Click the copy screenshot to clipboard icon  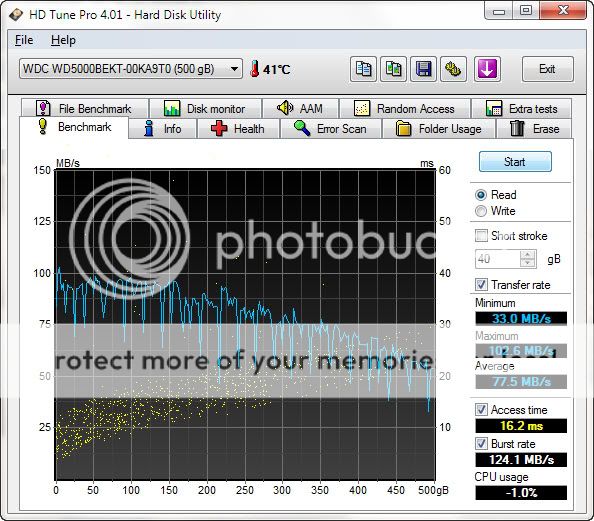pos(393,69)
